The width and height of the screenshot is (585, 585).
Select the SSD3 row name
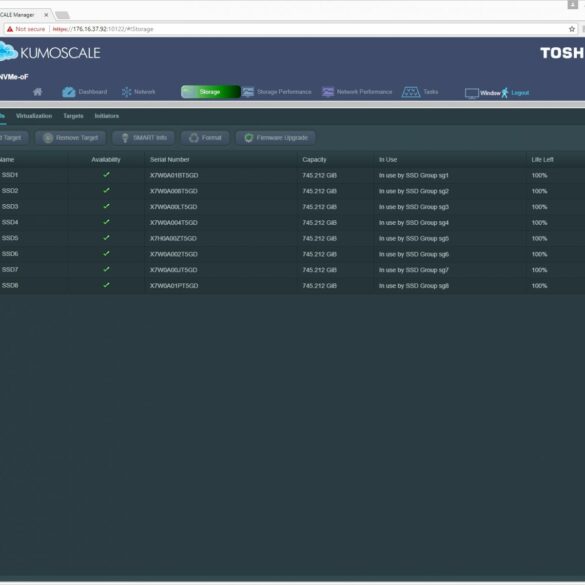[10, 206]
